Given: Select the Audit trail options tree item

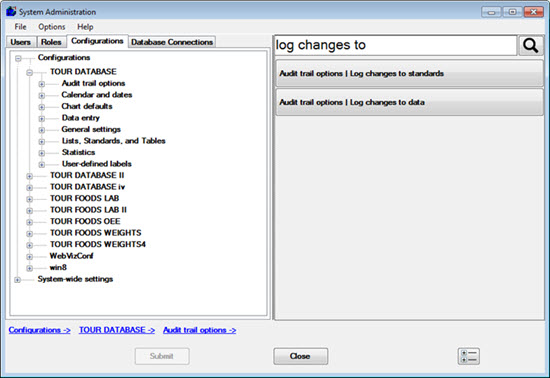Looking at the screenshot, I should point(94,83).
